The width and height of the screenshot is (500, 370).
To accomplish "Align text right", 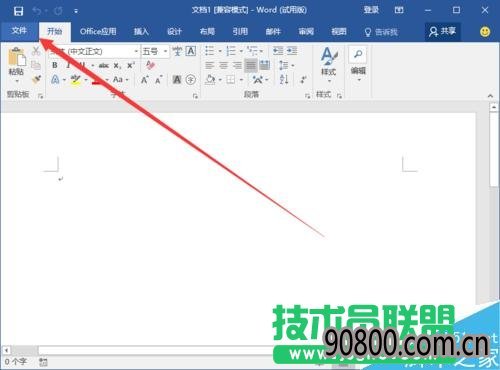I will 237,65.
